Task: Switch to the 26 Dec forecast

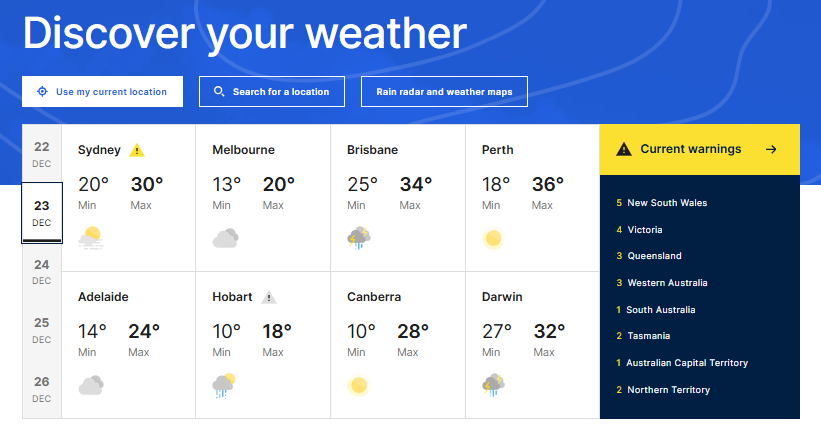Action: coord(41,388)
